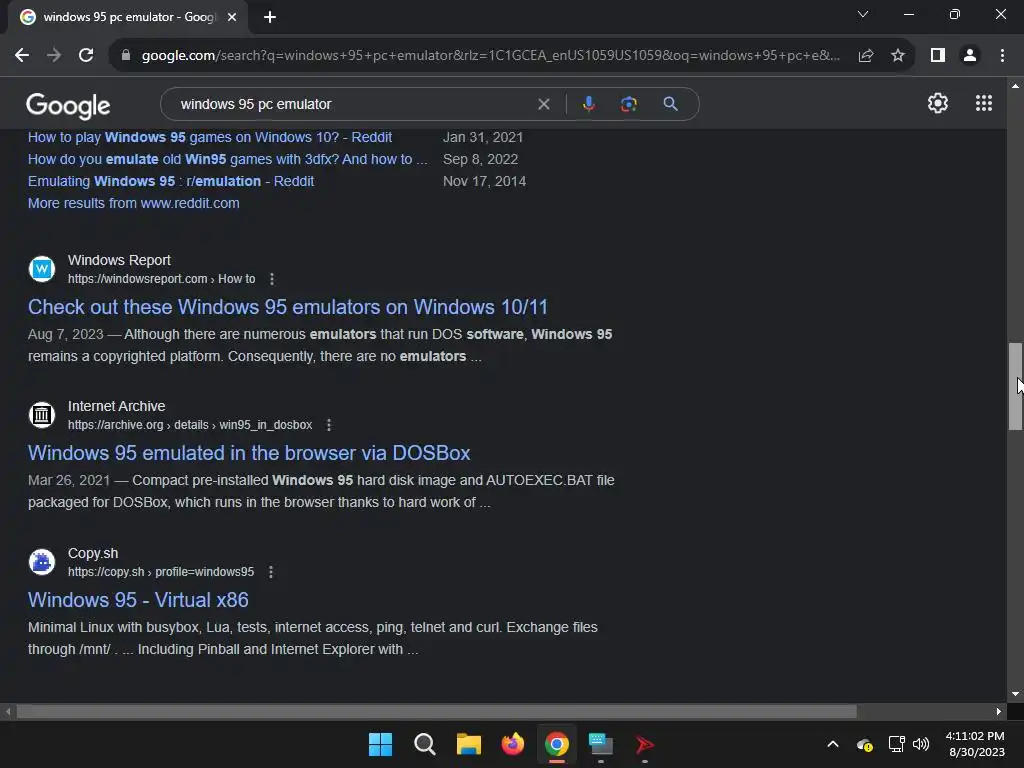The width and height of the screenshot is (1024, 768).
Task: Click the horizontal scrollbar thumb
Action: (x=436, y=712)
